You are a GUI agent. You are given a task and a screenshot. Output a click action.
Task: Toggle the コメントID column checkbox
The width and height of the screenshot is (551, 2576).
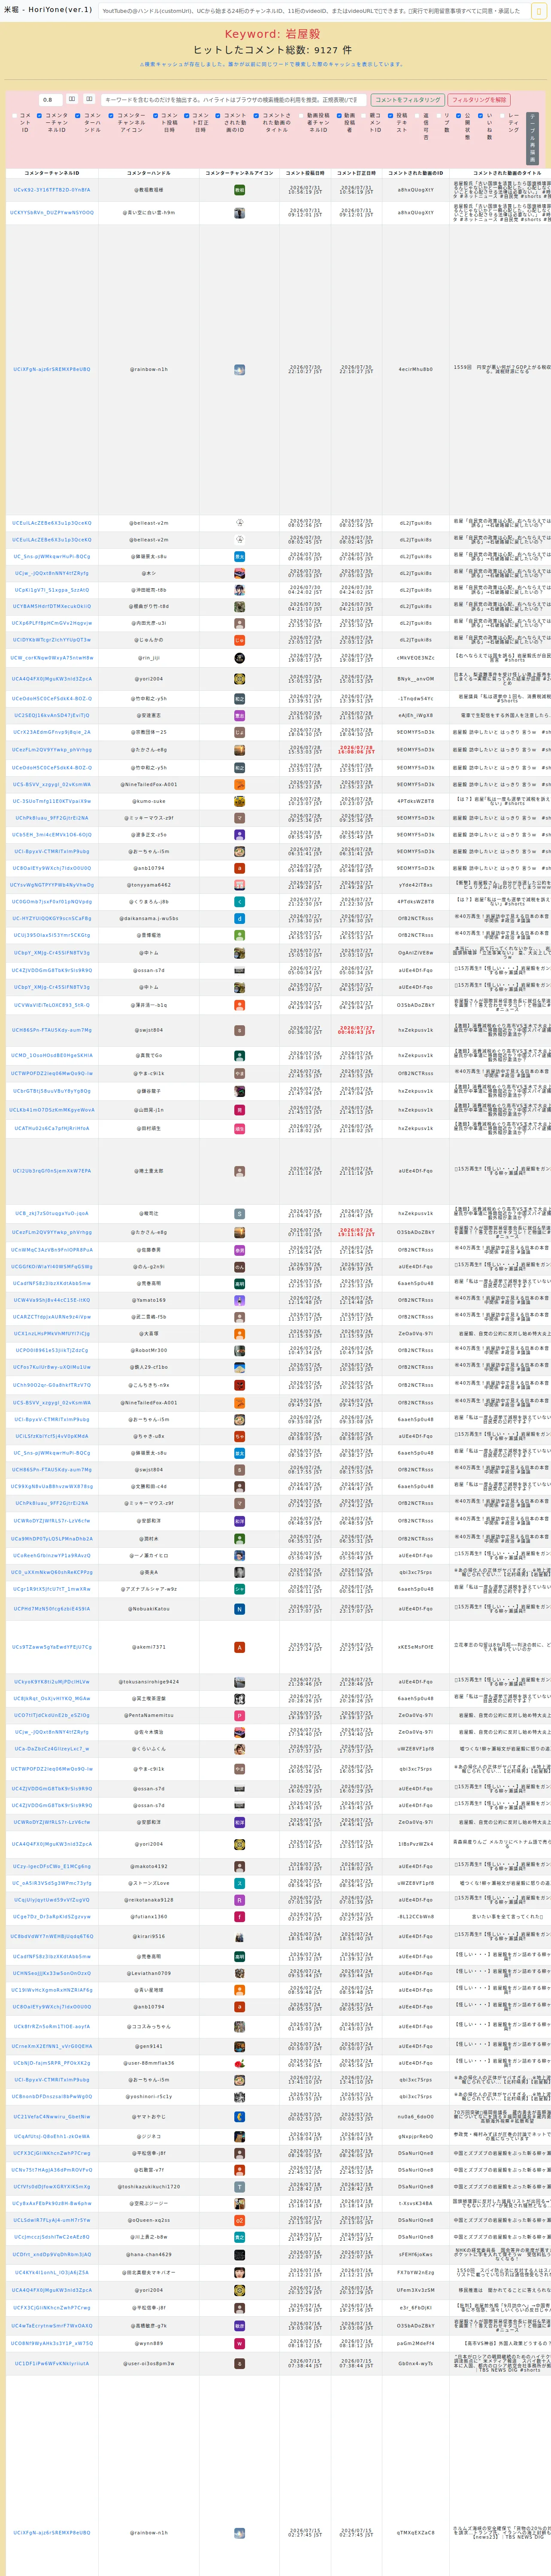(x=15, y=116)
